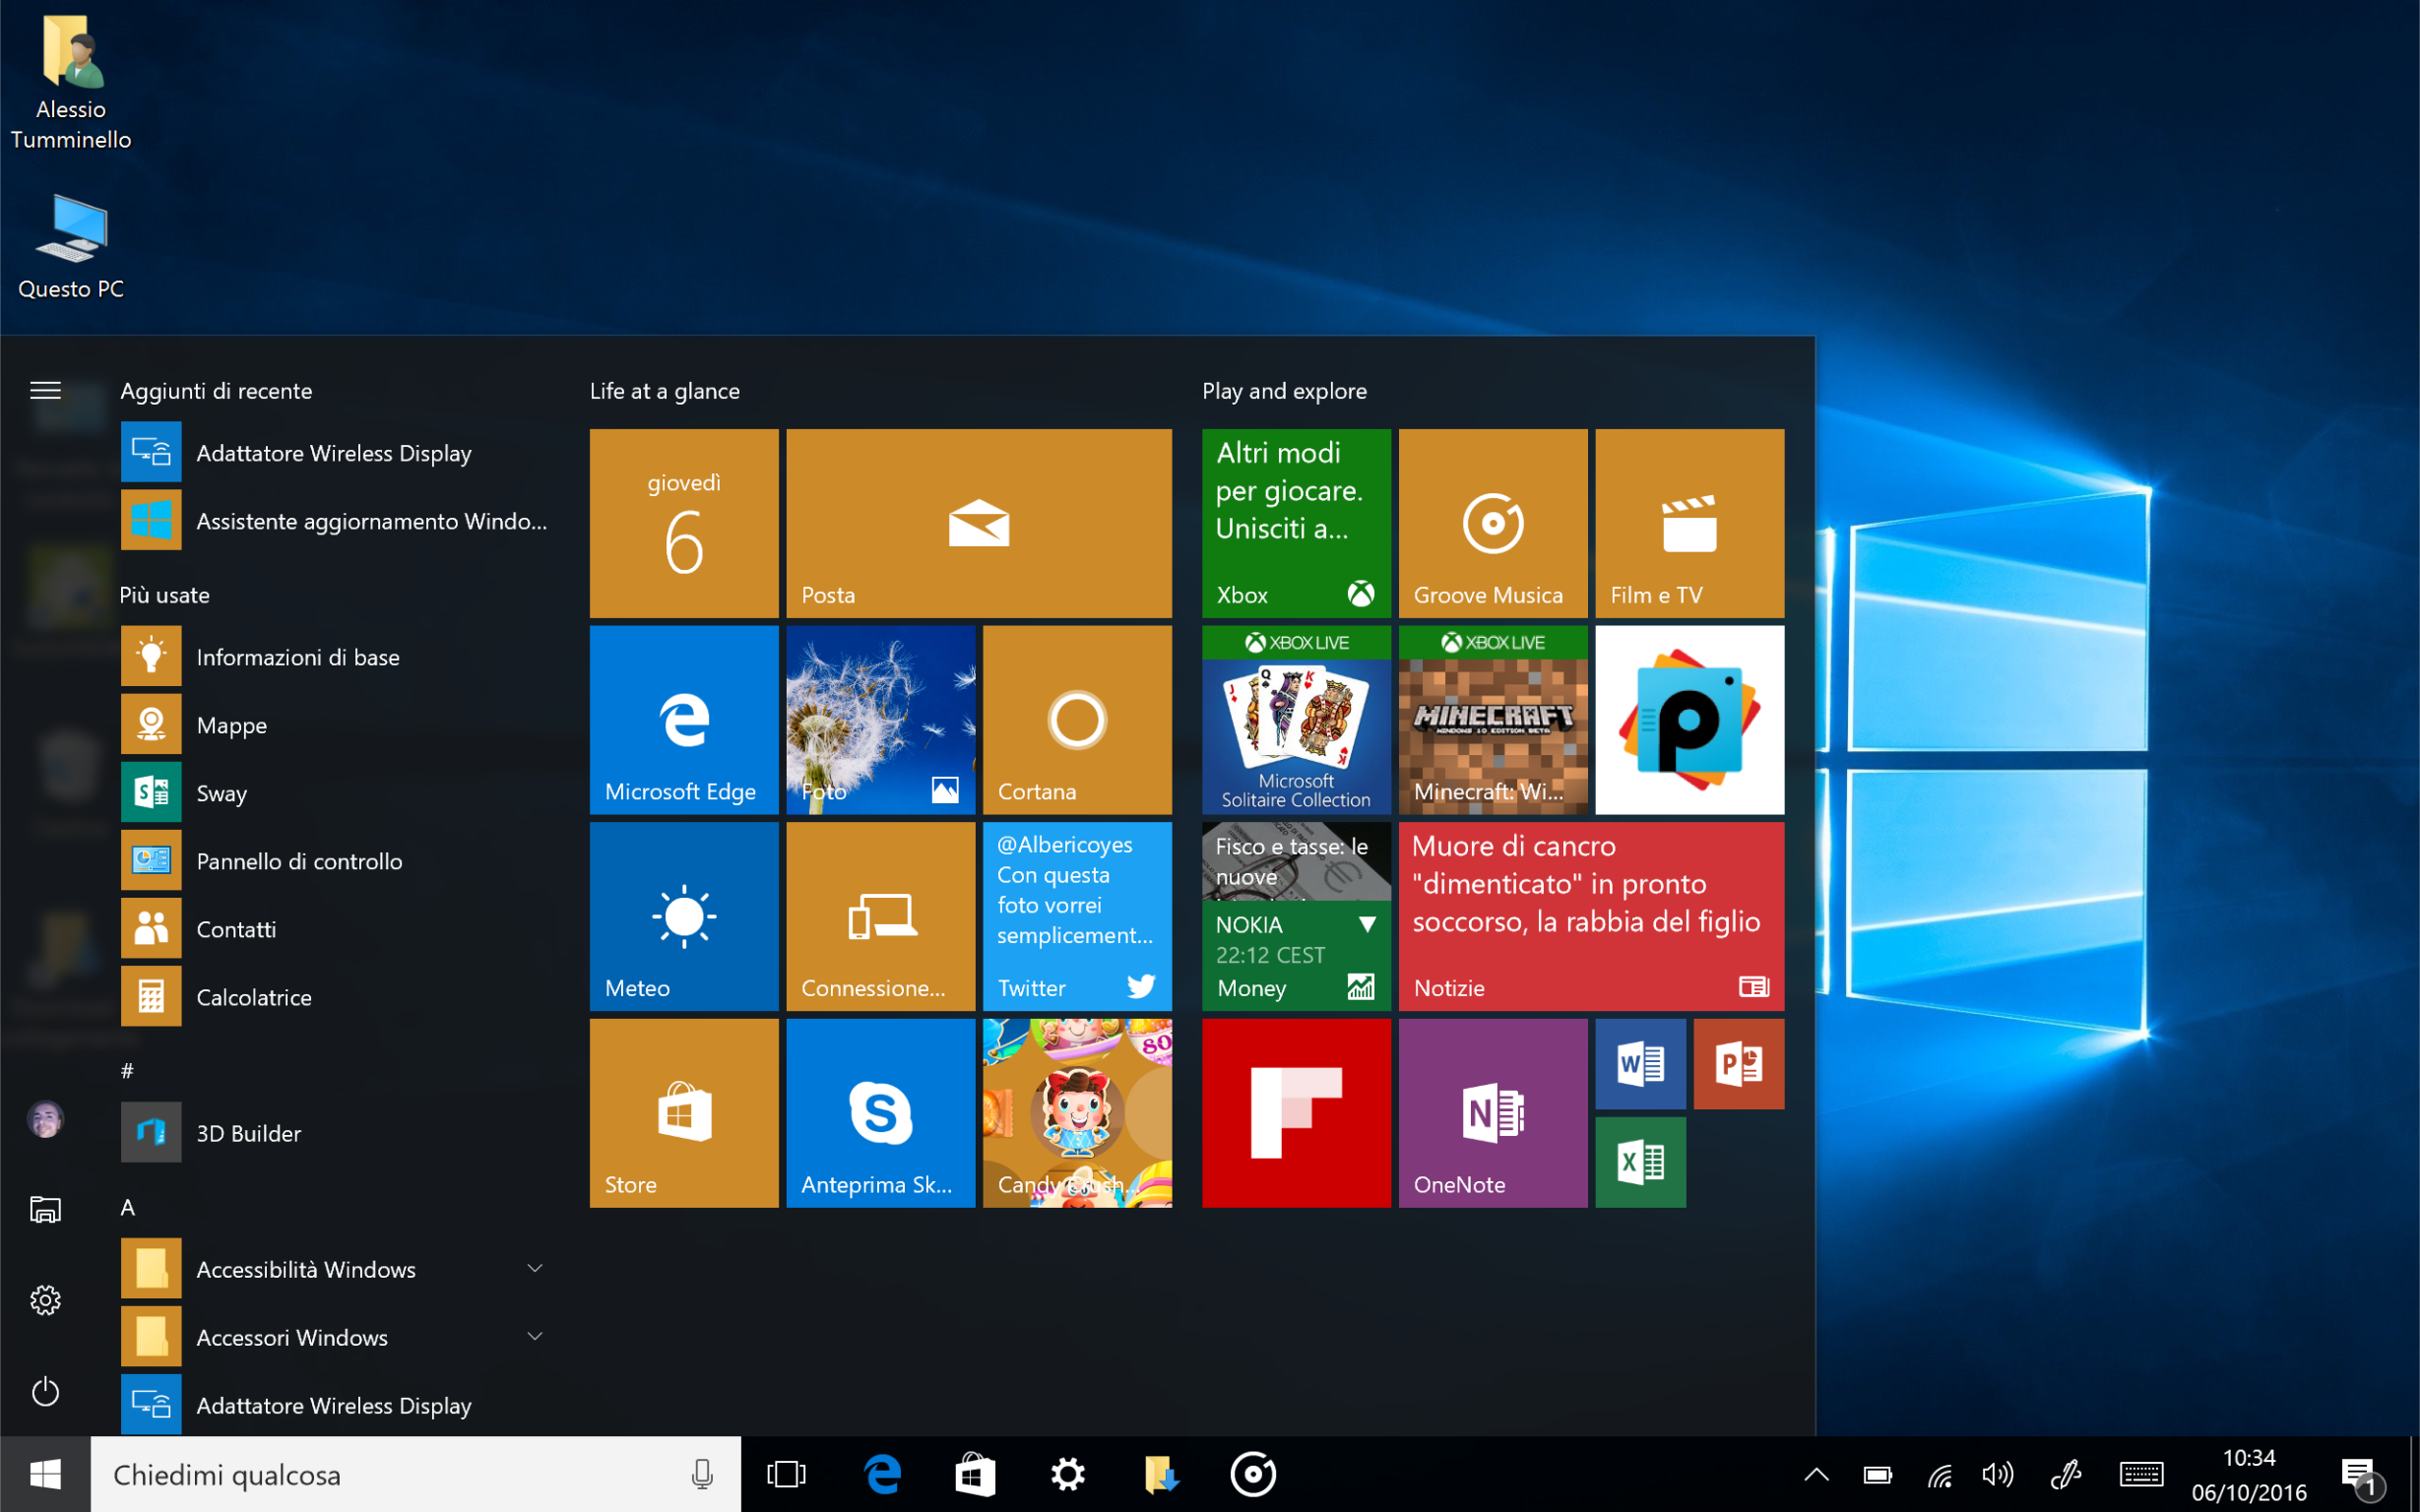
Task: Launch Word from small tile
Action: [x=1641, y=1064]
